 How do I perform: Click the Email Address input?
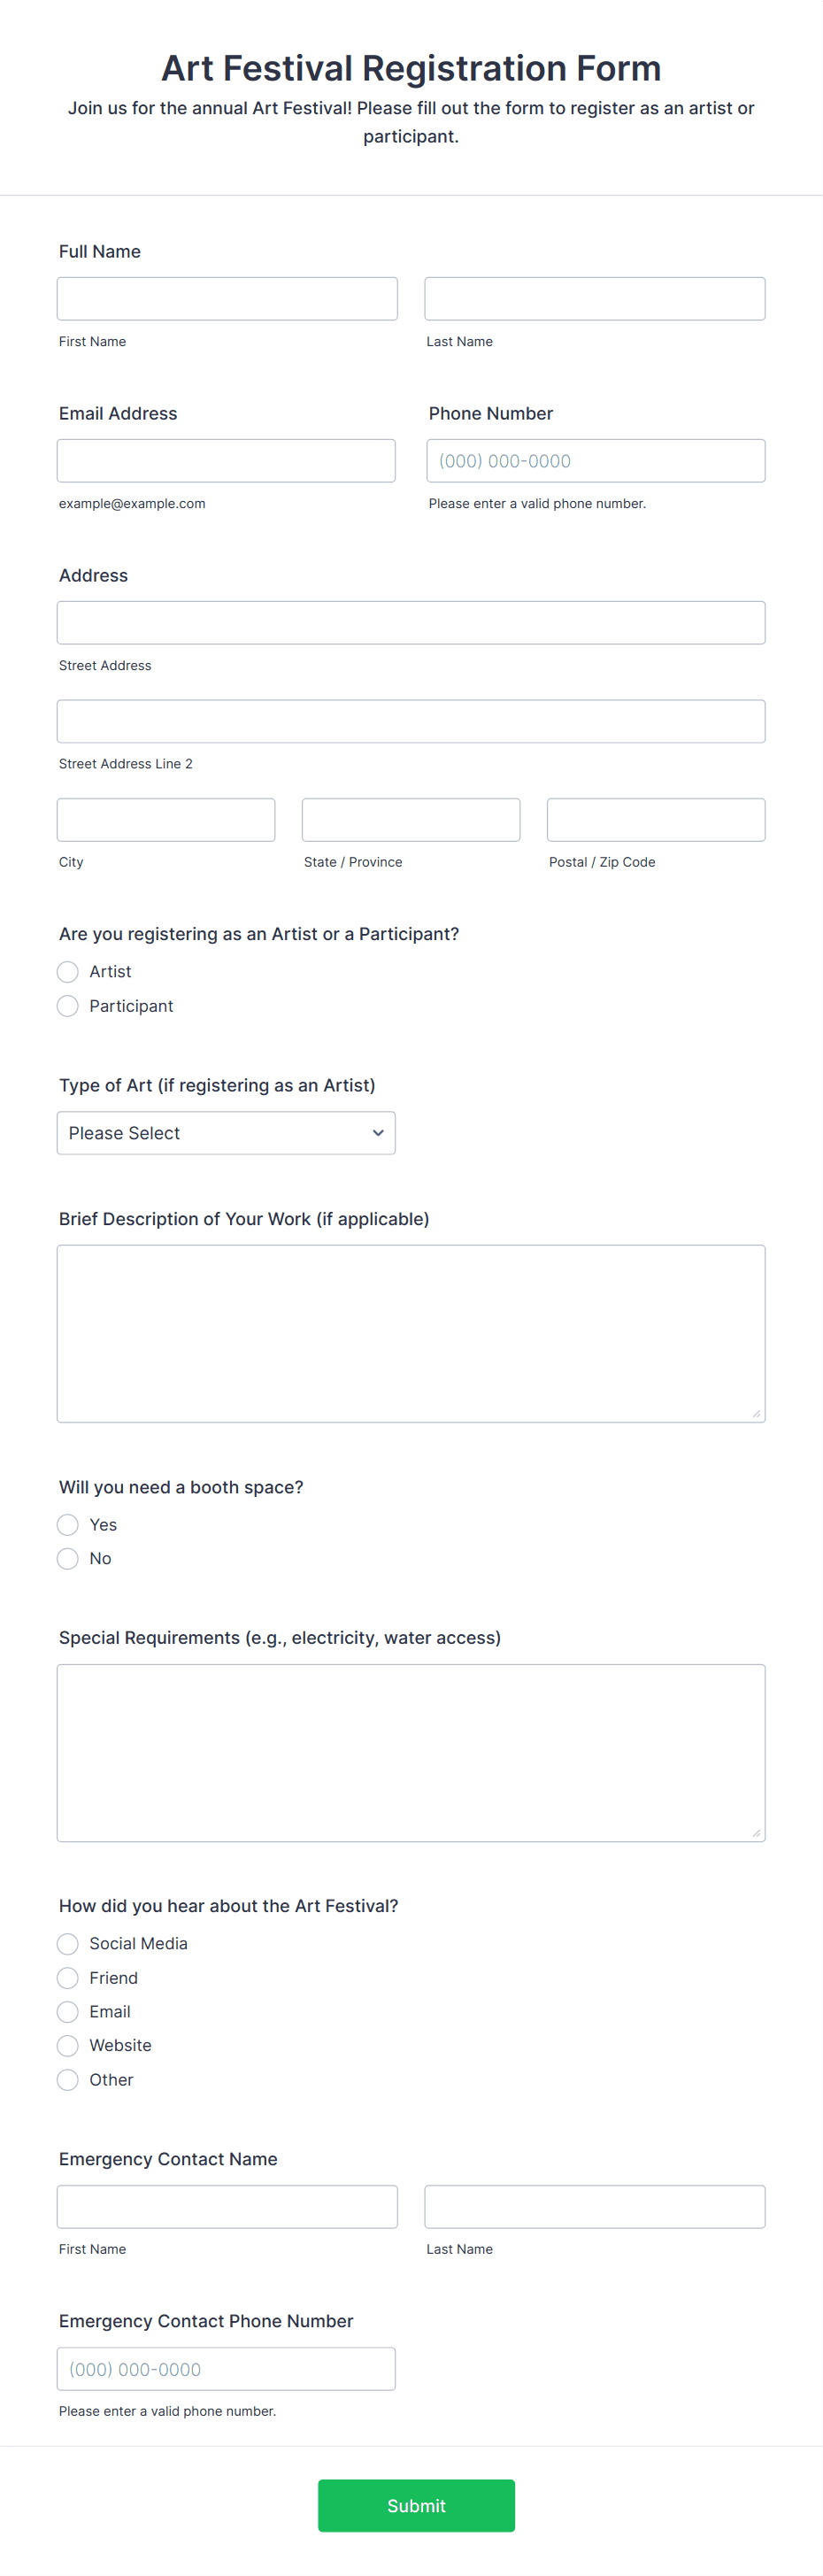226,460
